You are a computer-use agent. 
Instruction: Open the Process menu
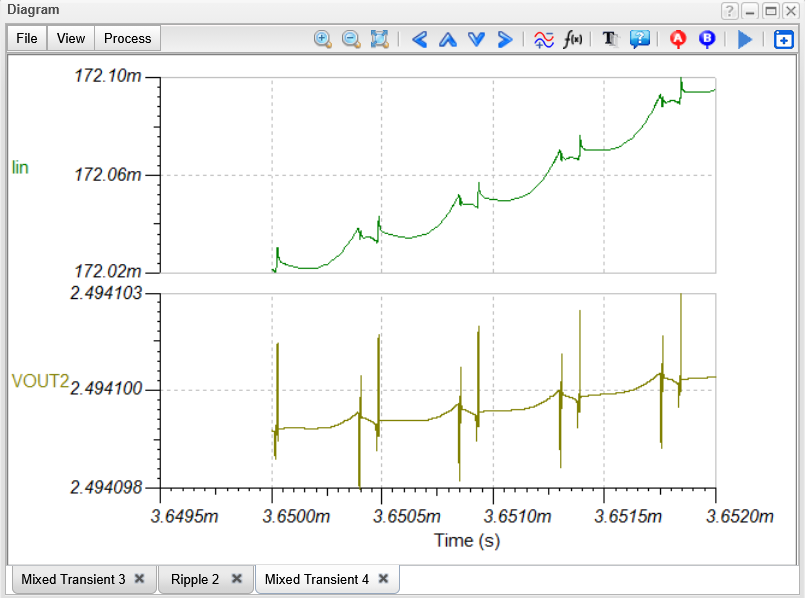pyautogui.click(x=128, y=39)
